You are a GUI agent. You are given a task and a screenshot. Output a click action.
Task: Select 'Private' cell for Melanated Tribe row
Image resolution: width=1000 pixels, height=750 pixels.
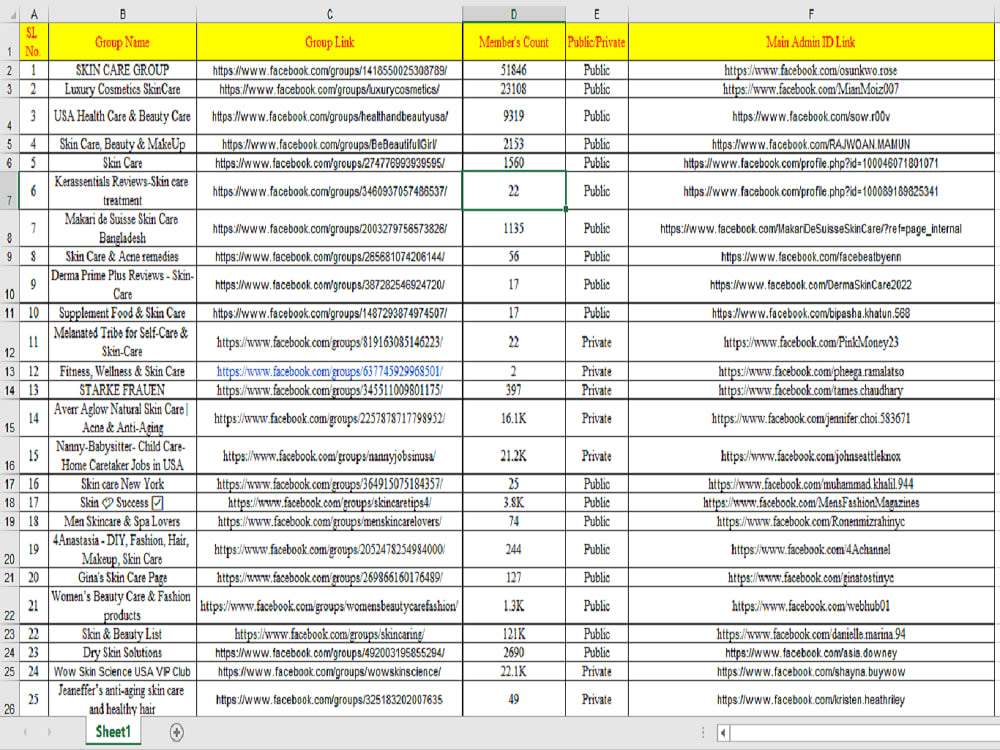(596, 342)
